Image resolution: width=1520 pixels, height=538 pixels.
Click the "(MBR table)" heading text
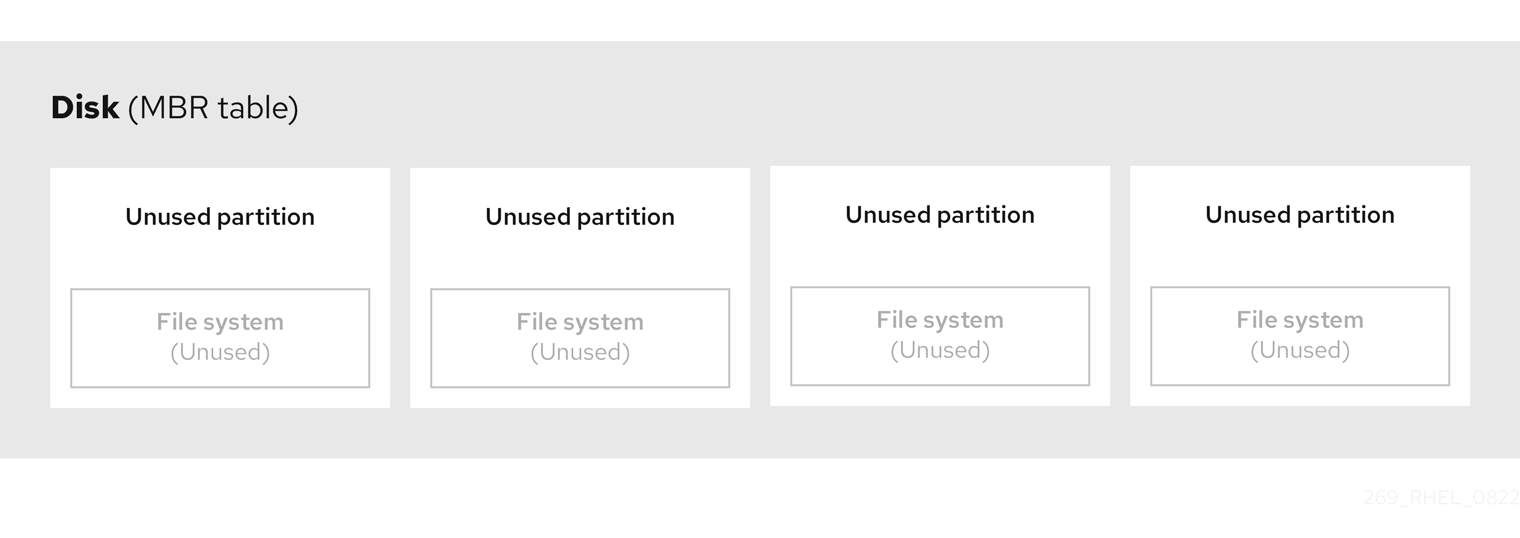point(213,108)
